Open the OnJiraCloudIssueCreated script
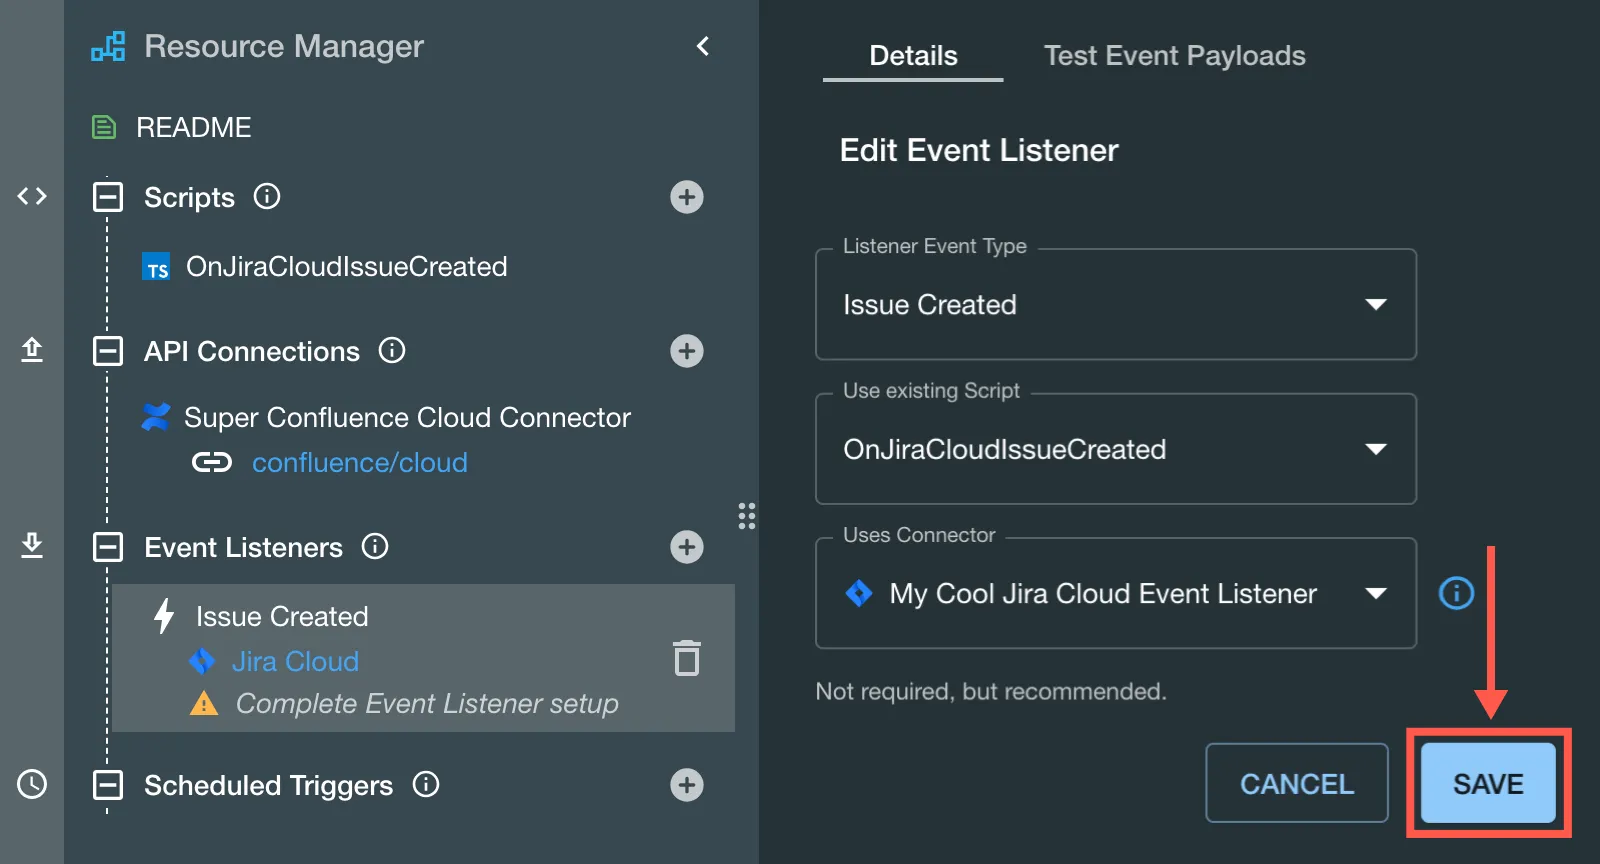 (x=346, y=266)
